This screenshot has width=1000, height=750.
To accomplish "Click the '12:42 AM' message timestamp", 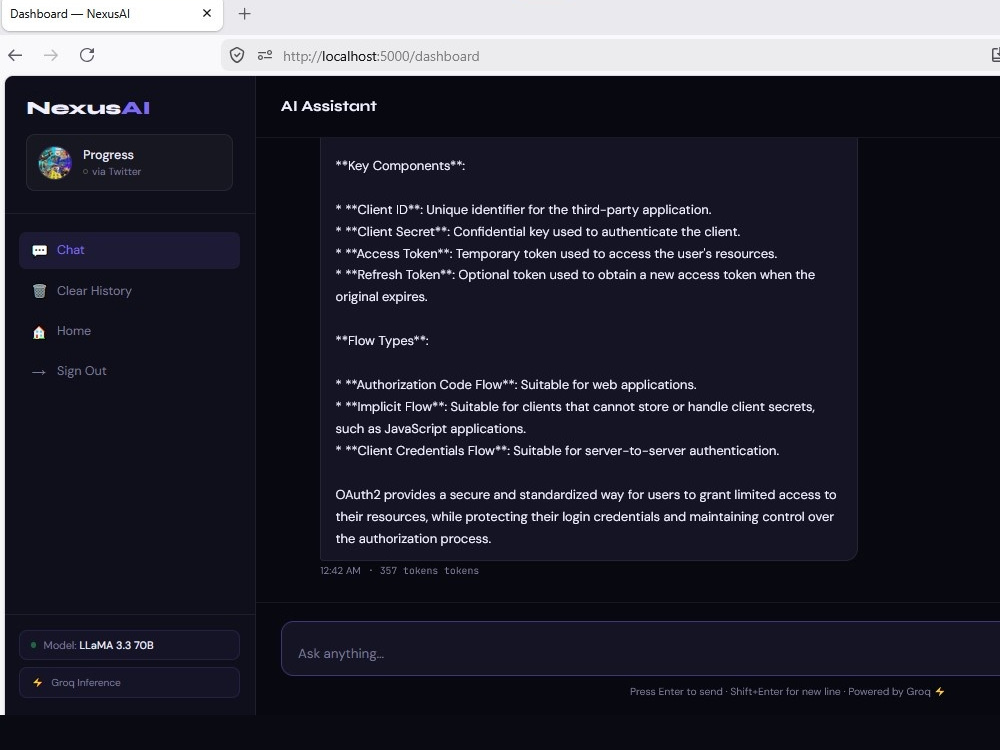I will (341, 571).
